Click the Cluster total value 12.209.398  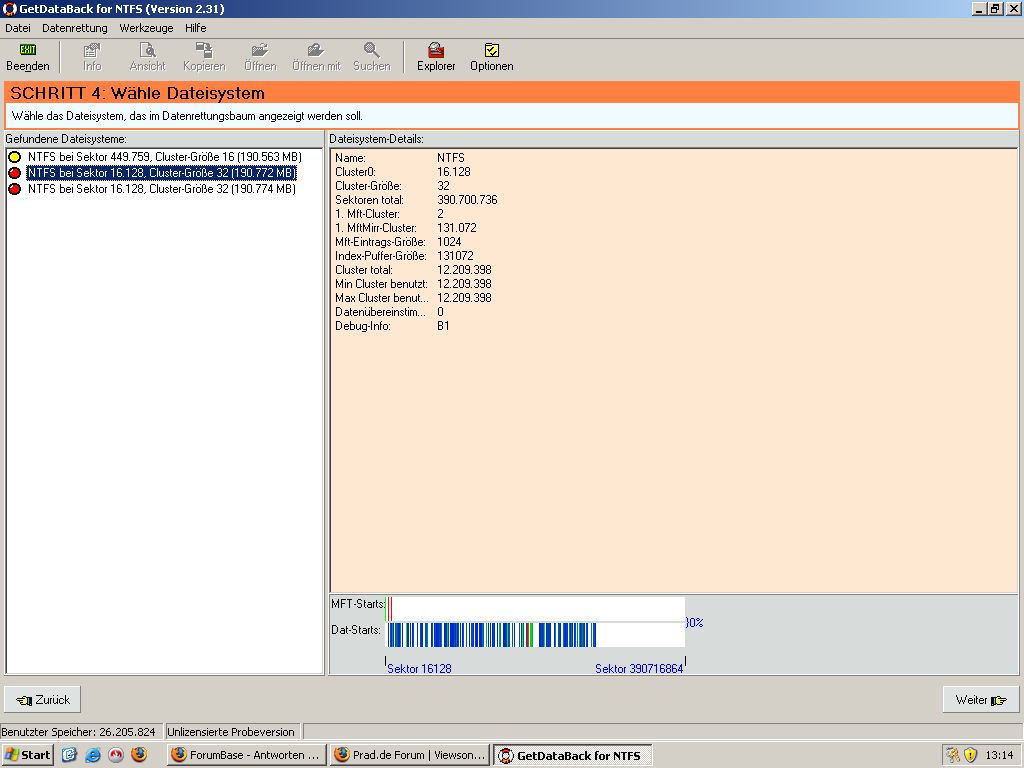(x=464, y=270)
